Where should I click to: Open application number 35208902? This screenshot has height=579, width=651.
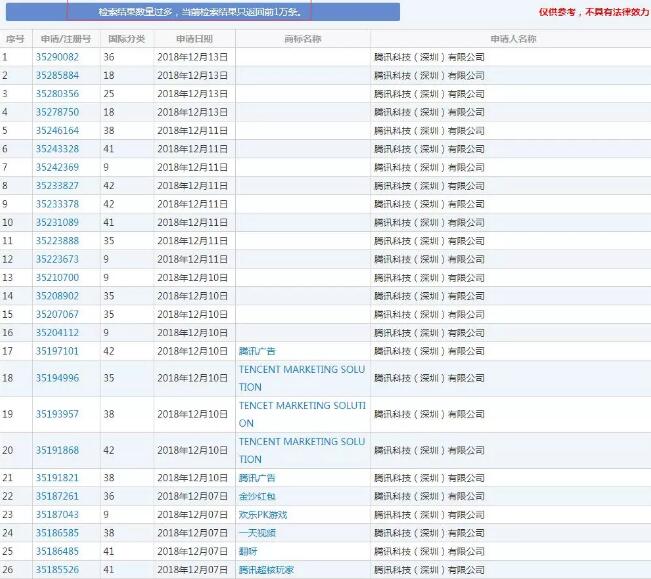coord(57,296)
